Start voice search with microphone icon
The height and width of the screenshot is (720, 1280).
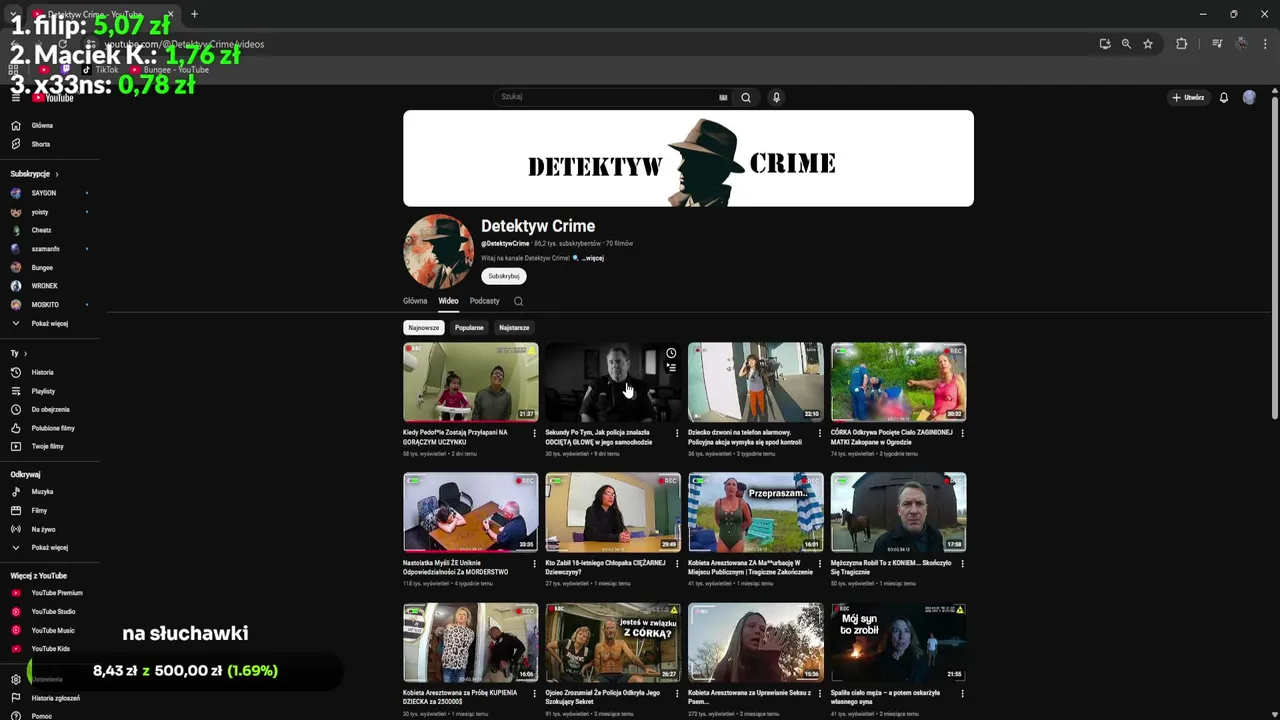[x=776, y=97]
